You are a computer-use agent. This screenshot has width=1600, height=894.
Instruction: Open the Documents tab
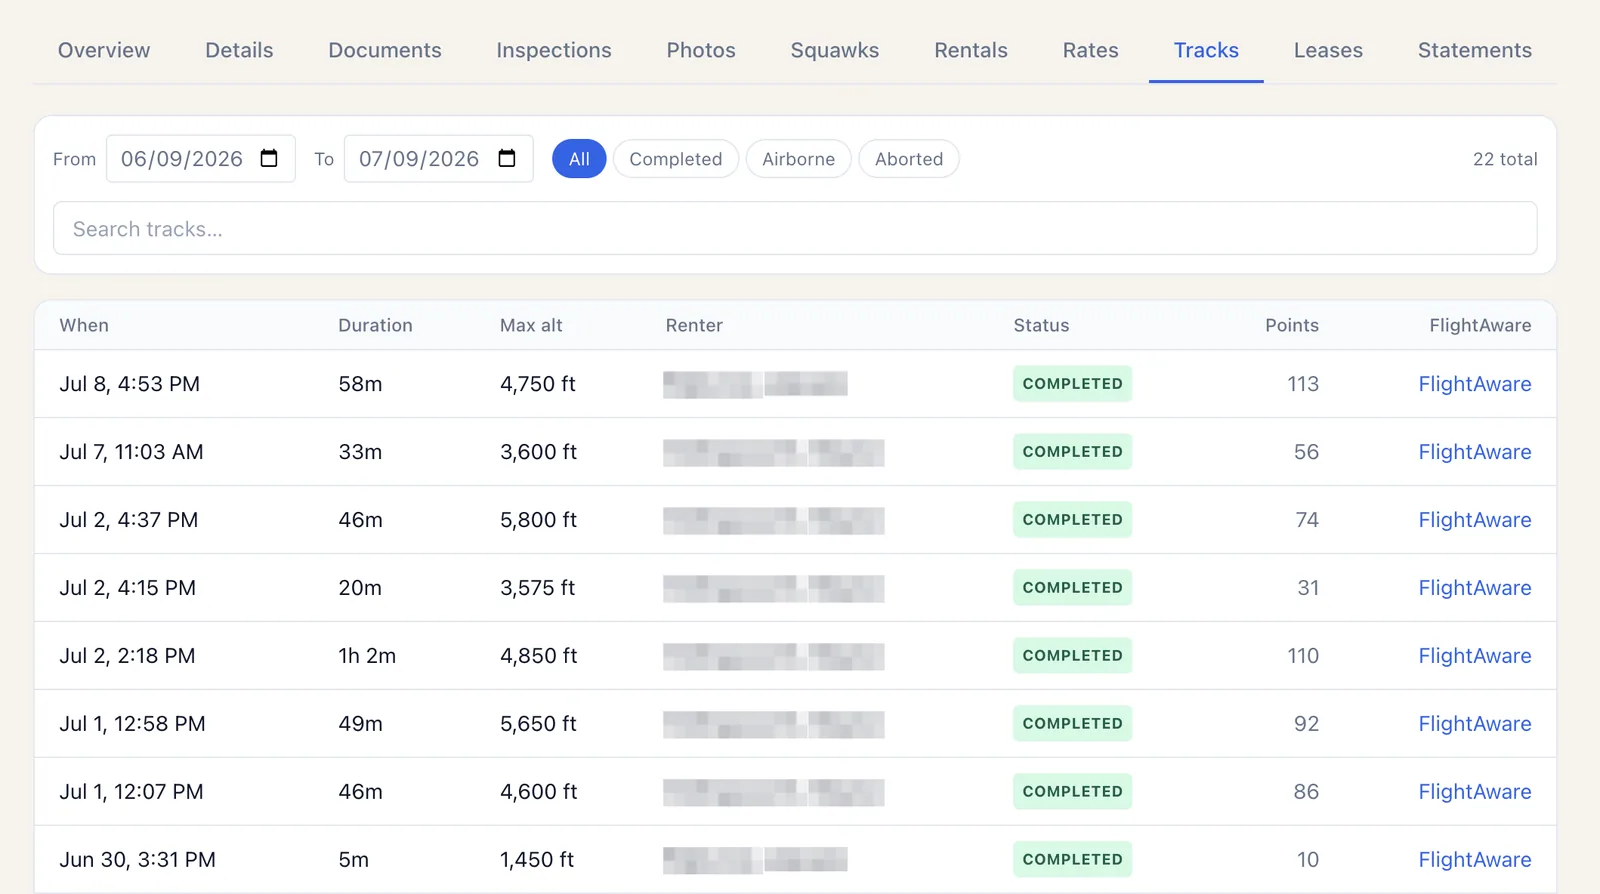tap(385, 50)
